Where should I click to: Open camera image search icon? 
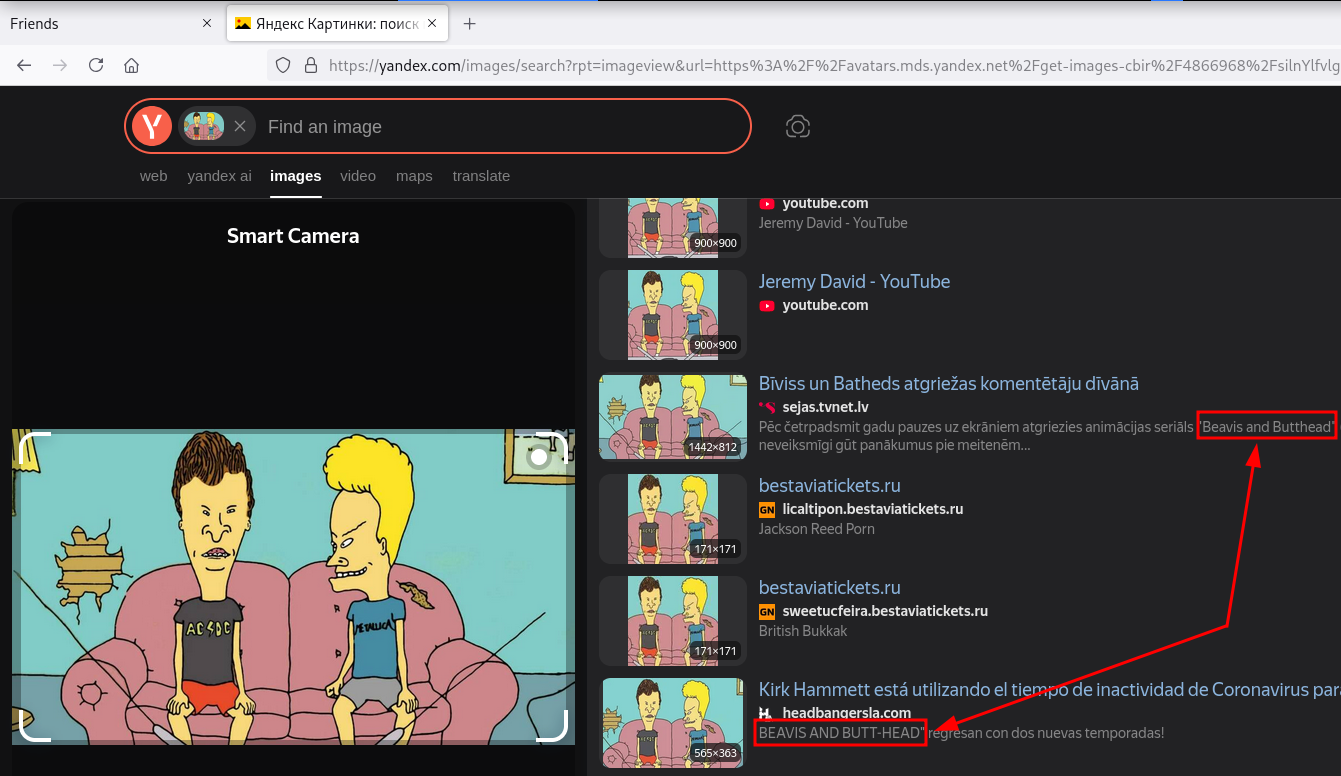[797, 126]
